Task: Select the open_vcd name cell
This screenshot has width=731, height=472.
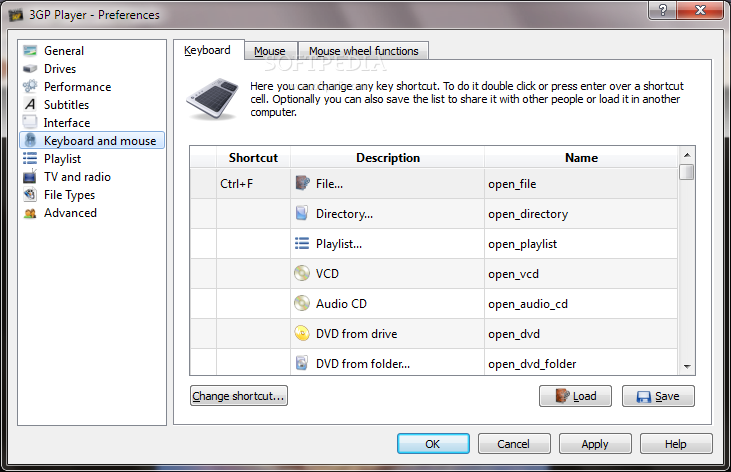Action: (581, 273)
